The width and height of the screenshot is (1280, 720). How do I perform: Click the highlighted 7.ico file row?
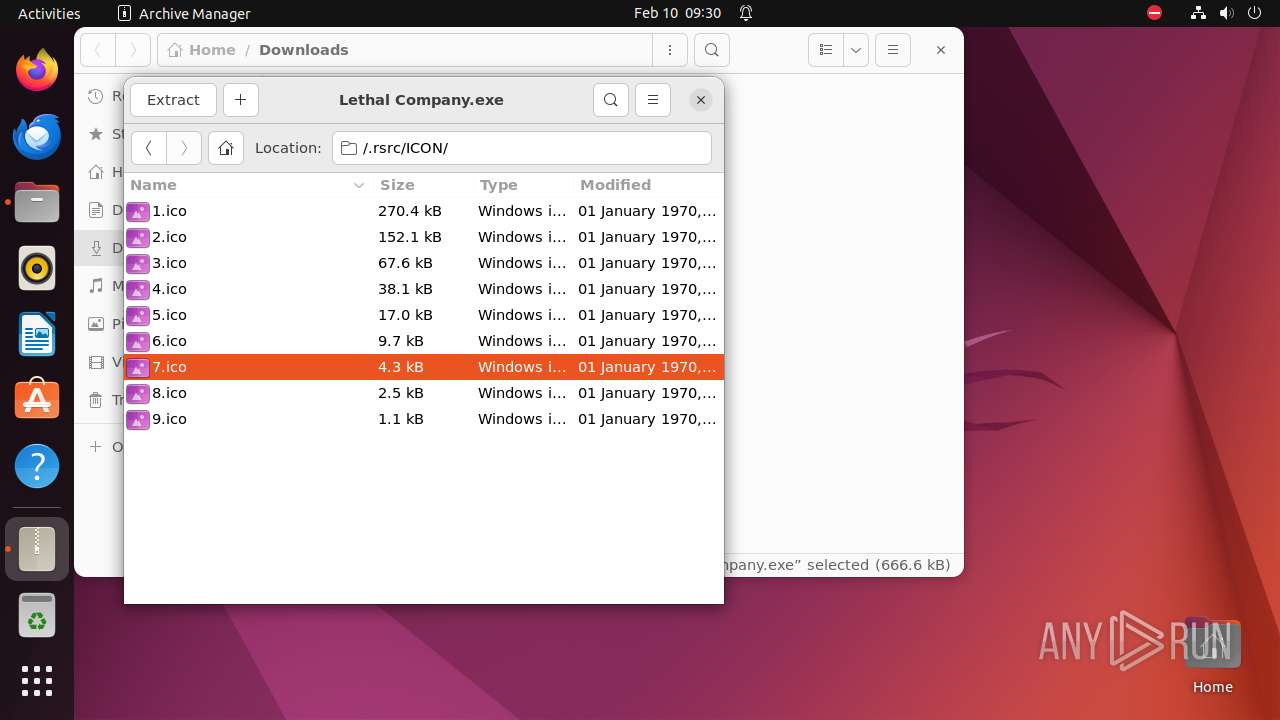coord(424,367)
